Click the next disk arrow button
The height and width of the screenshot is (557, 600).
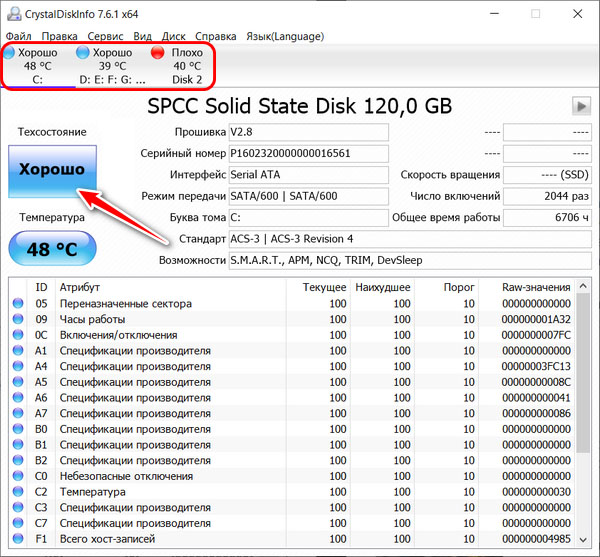581,106
